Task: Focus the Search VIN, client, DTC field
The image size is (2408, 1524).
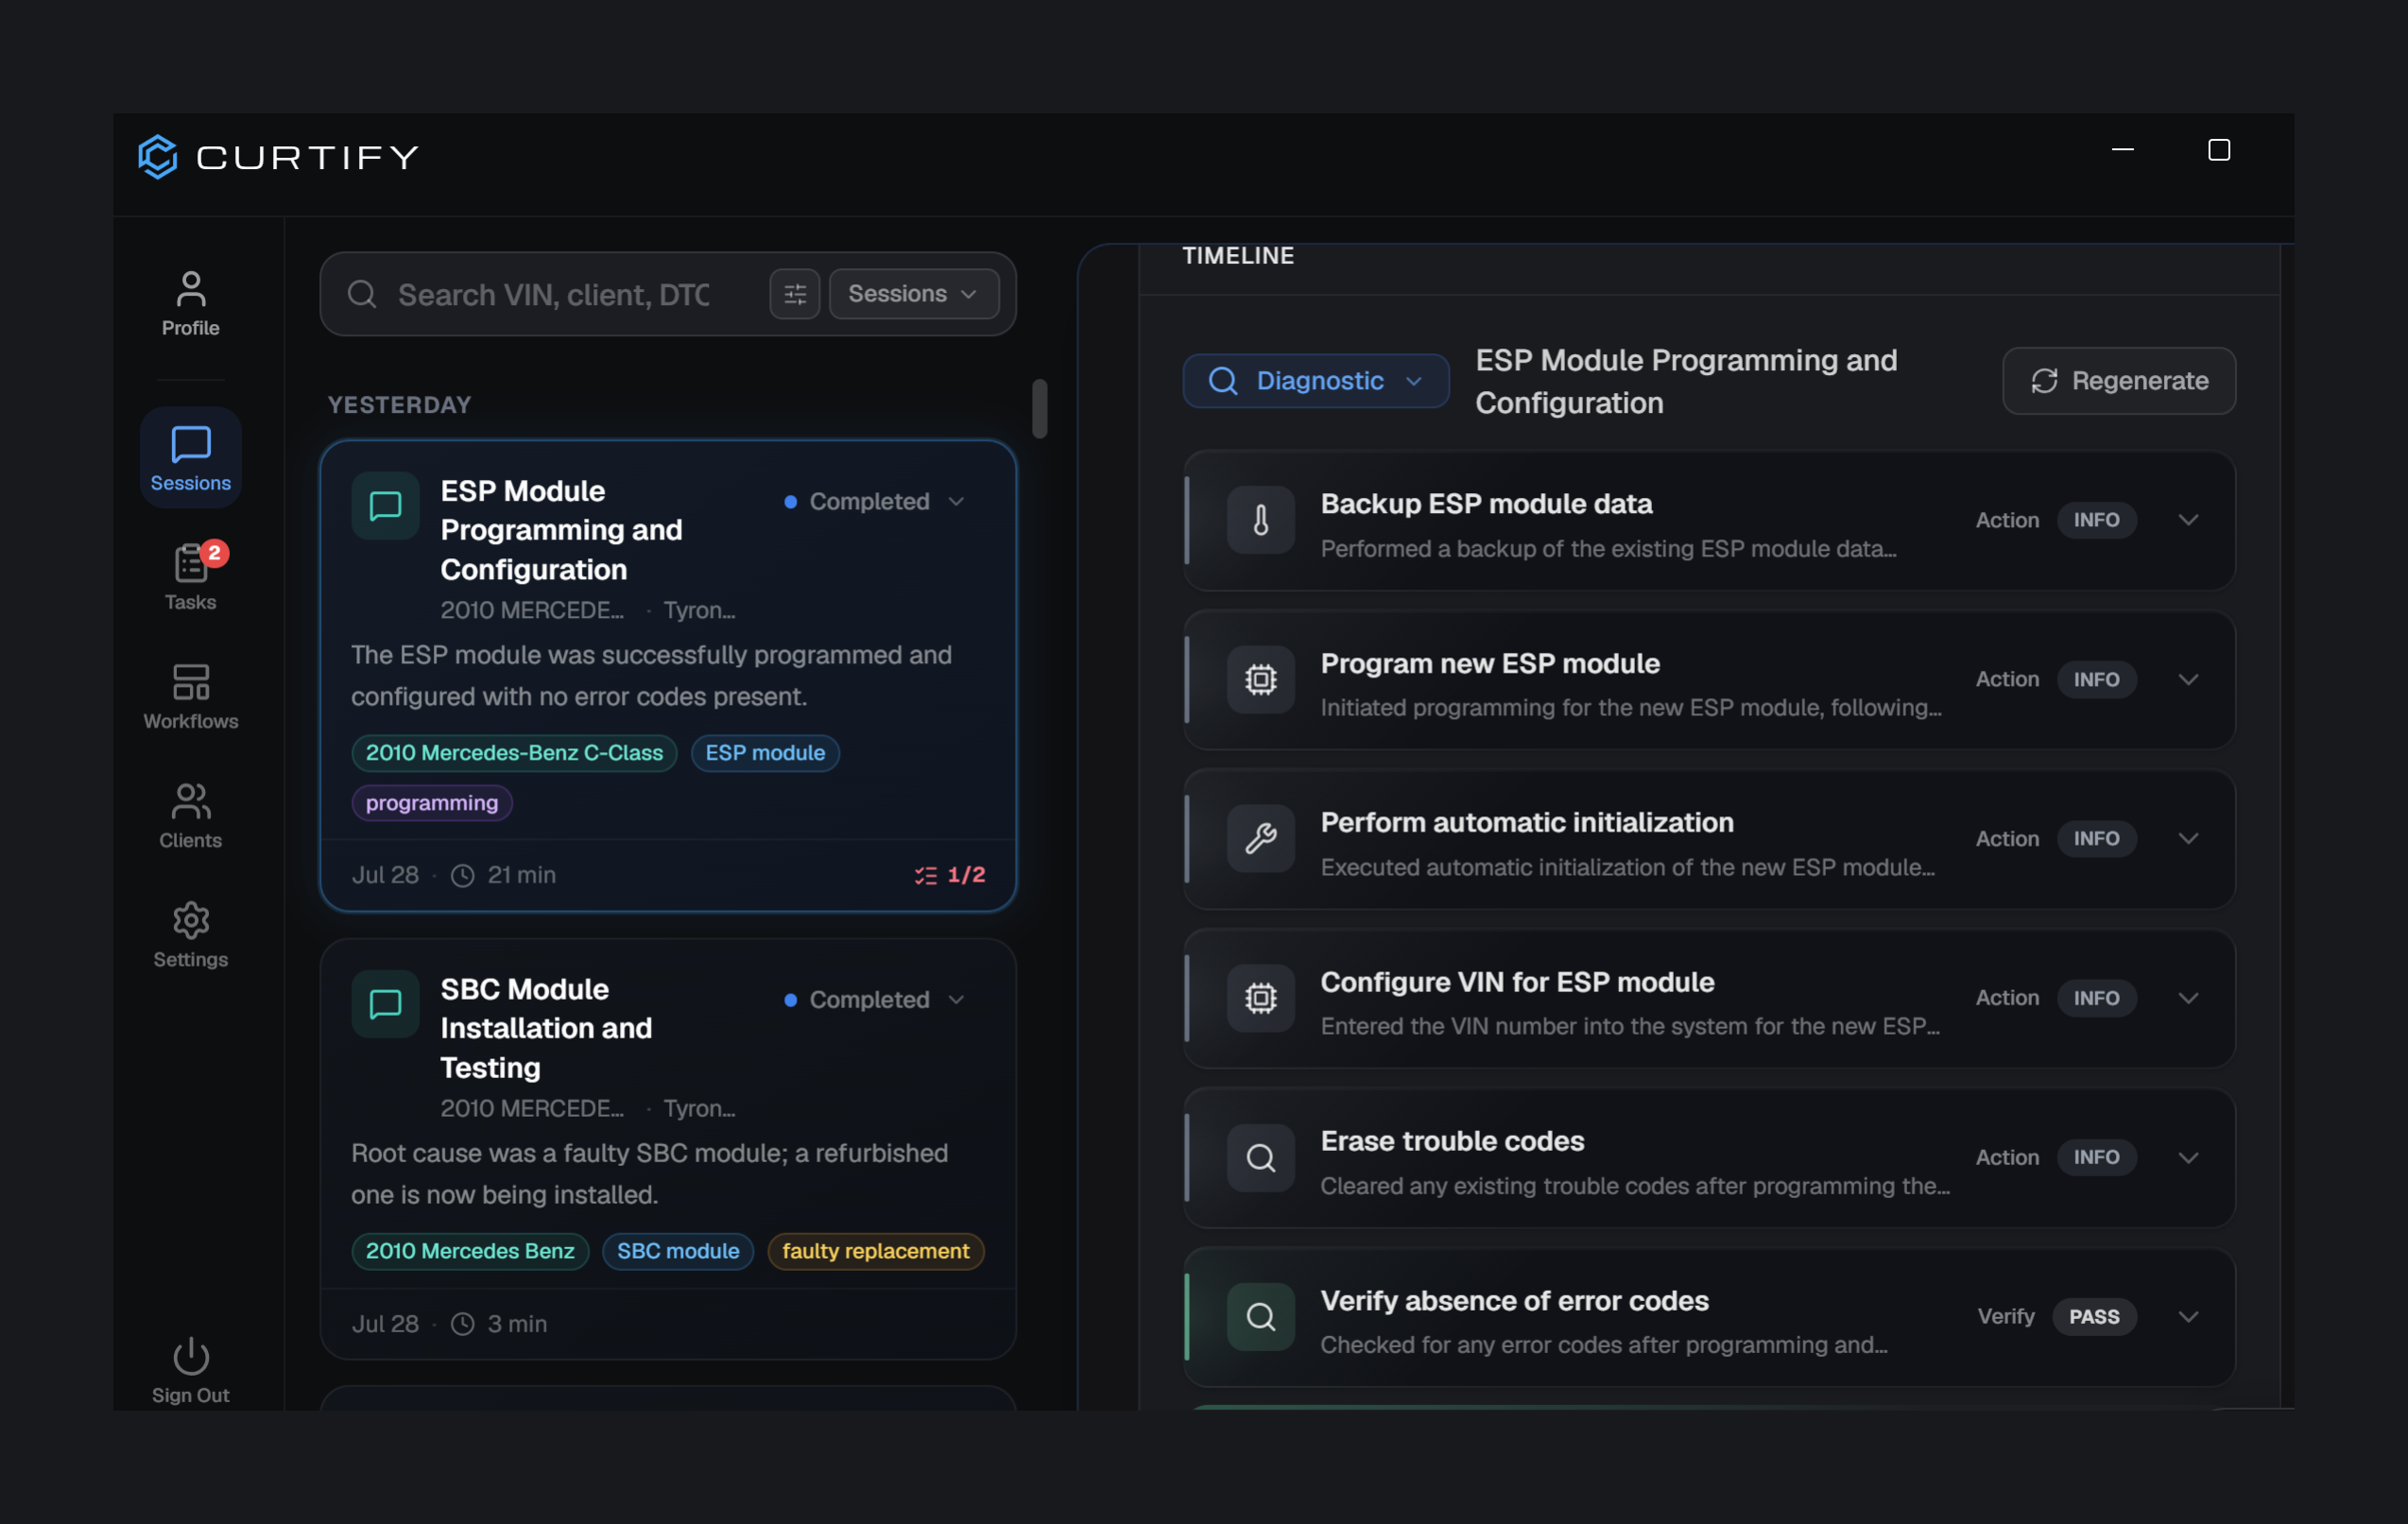Action: [x=553, y=294]
